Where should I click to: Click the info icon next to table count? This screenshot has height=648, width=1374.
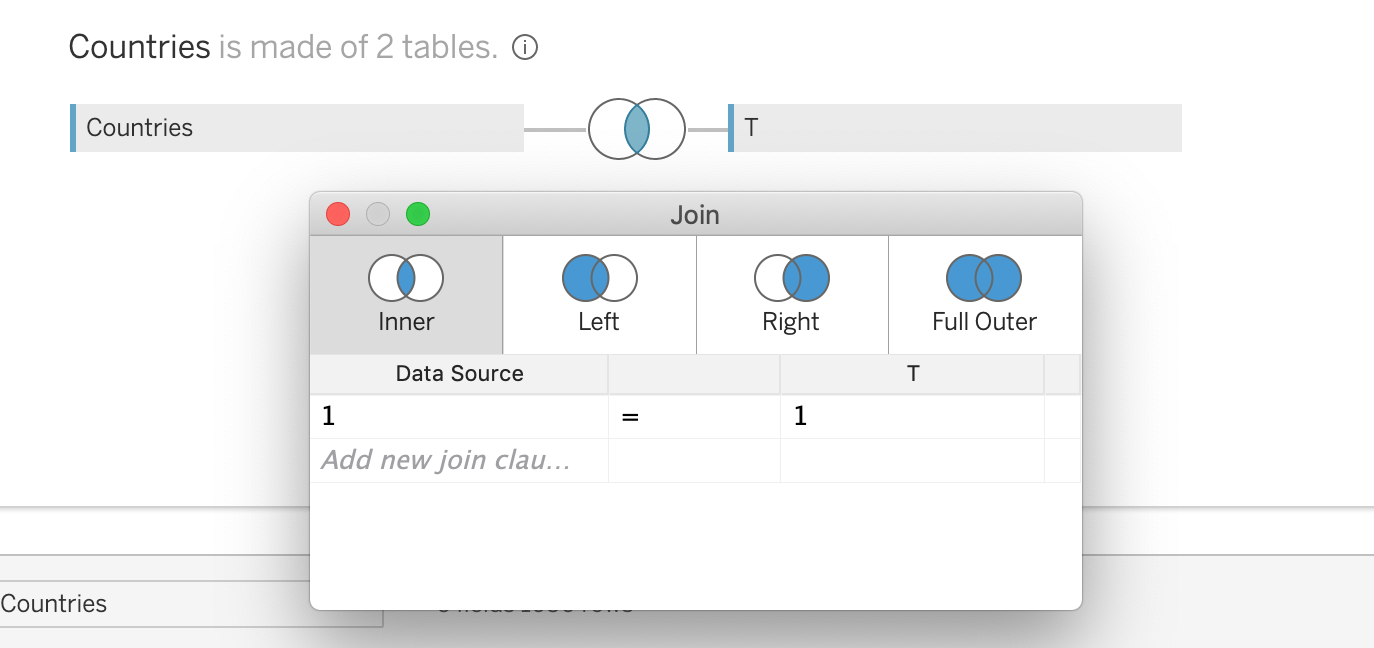tap(525, 47)
